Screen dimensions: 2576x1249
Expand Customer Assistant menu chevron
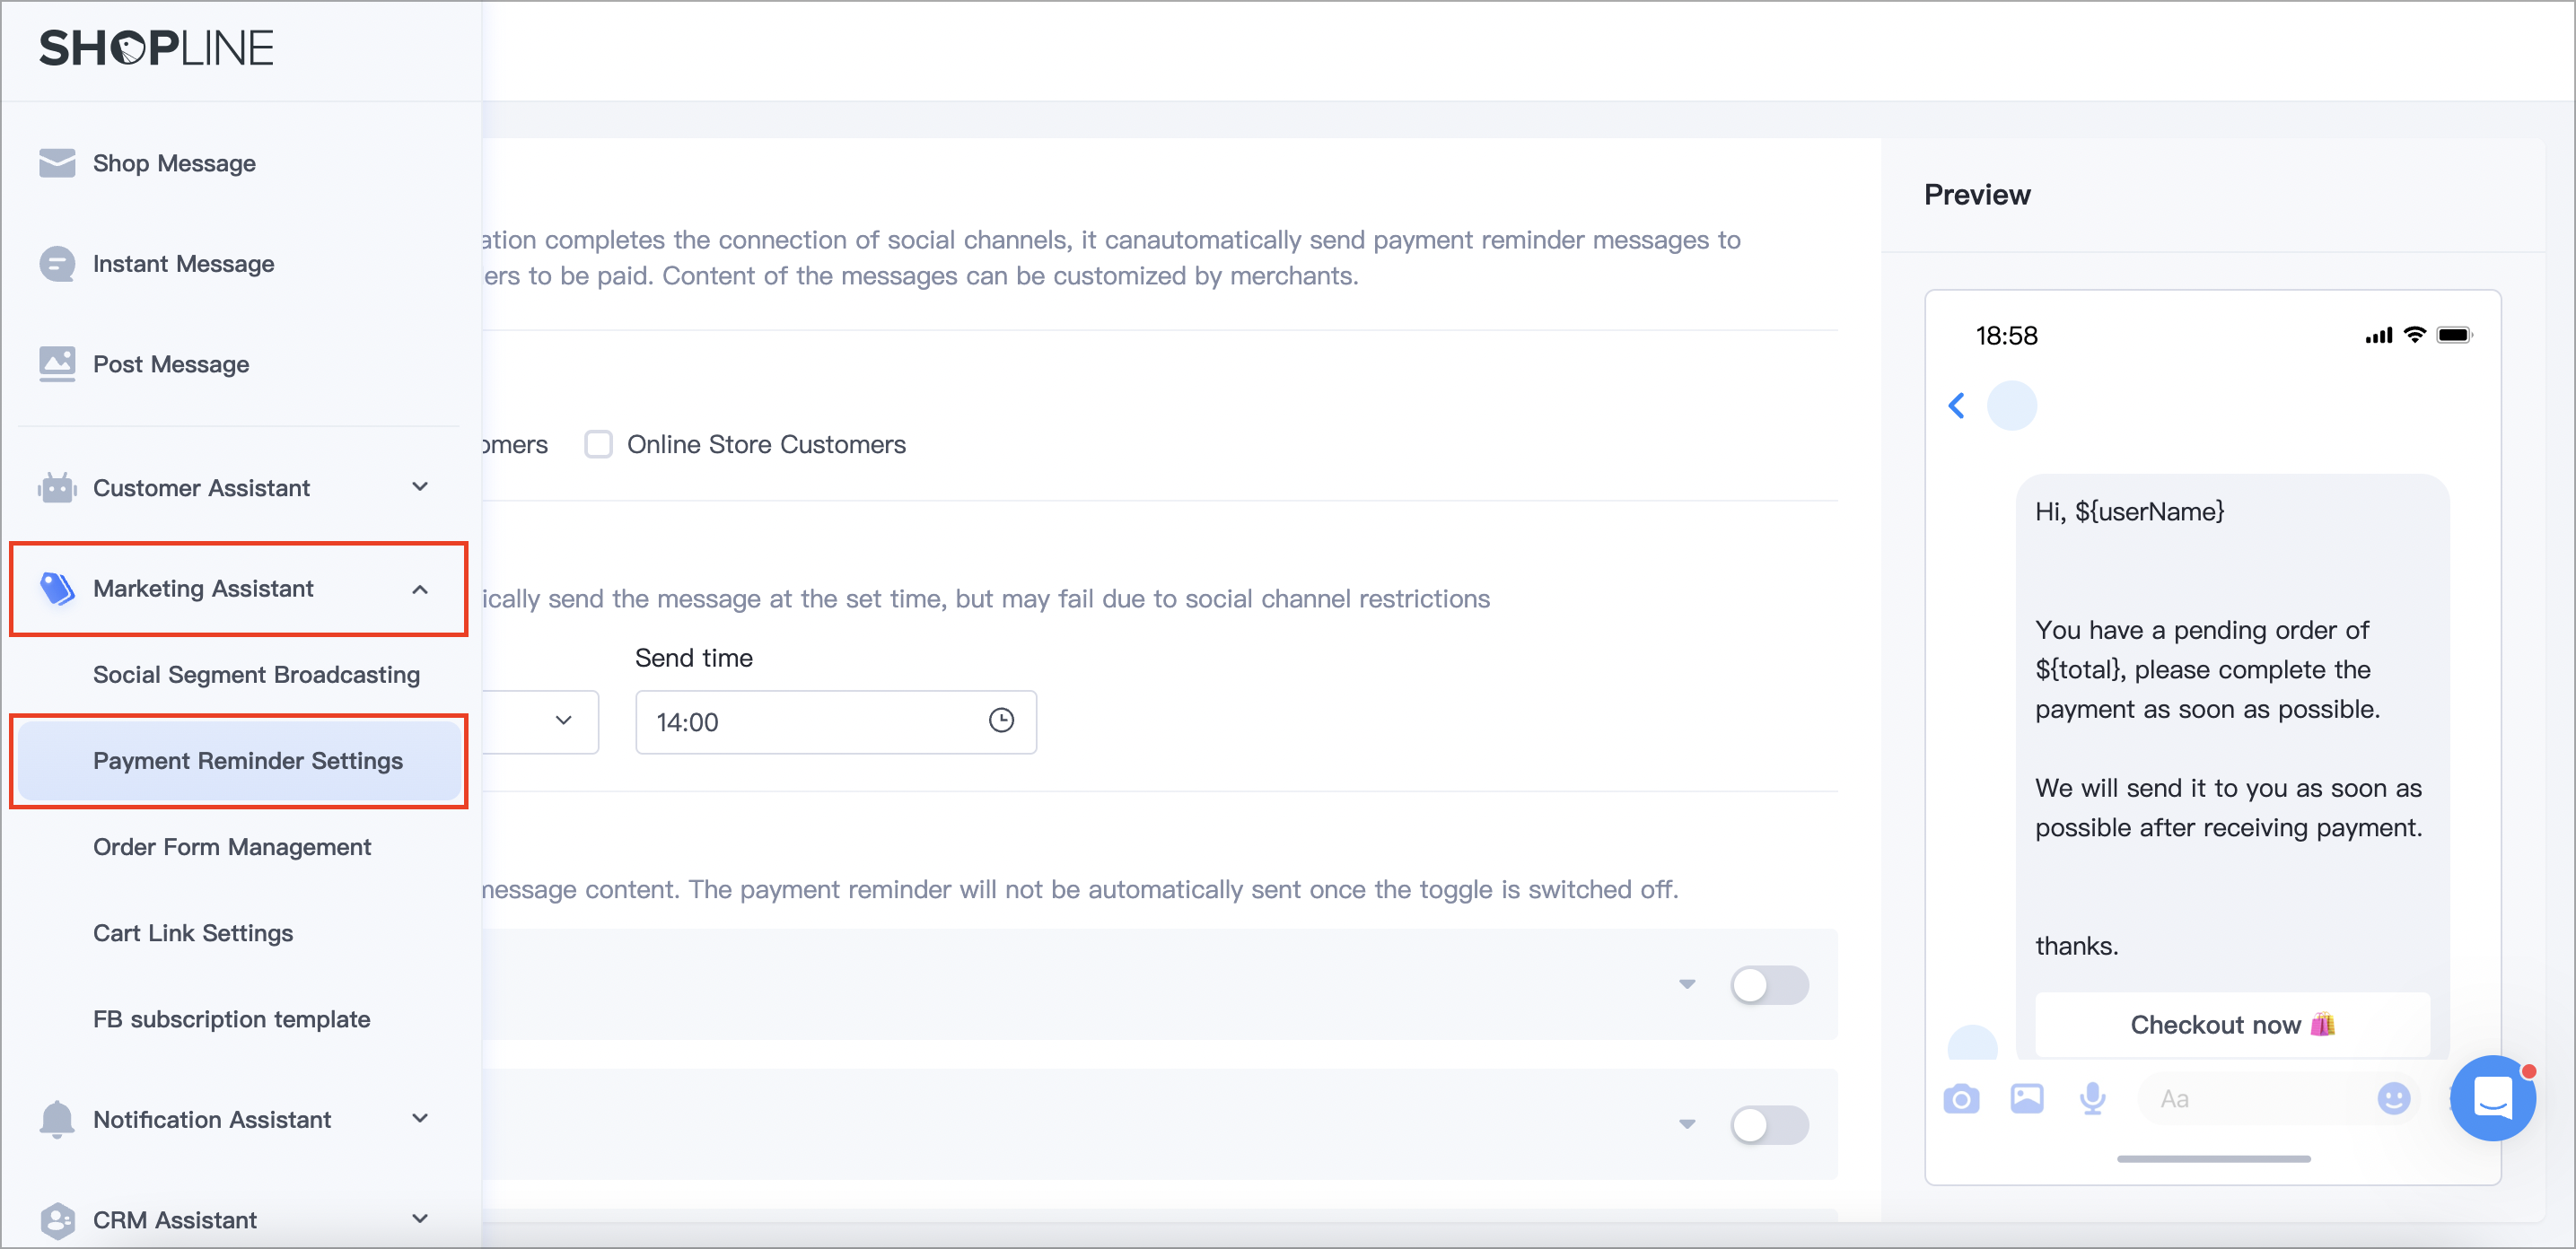420,487
